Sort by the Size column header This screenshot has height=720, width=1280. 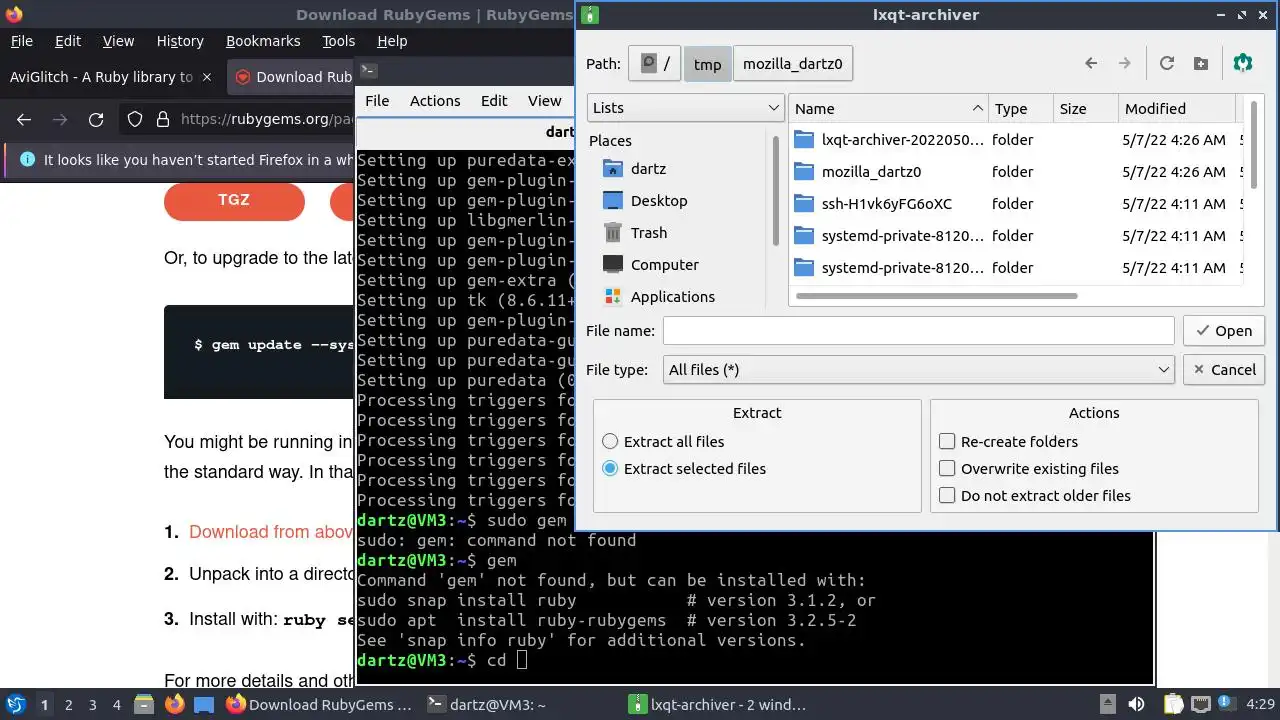click(1085, 109)
